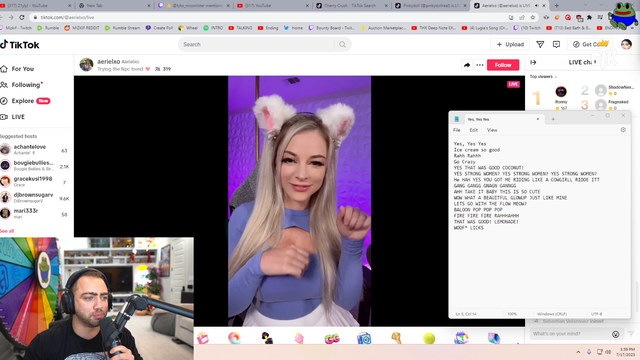The width and height of the screenshot is (640, 360).
Task: Open Notepad settings gear
Action: click(x=623, y=130)
